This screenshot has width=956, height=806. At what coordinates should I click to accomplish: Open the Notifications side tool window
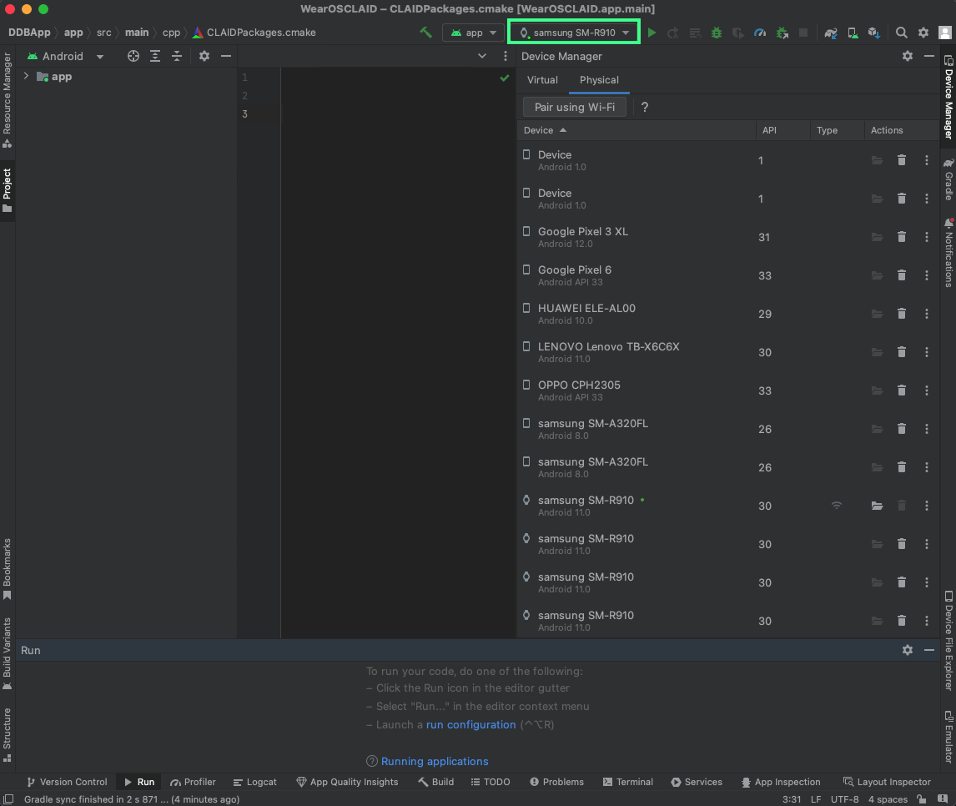(949, 252)
